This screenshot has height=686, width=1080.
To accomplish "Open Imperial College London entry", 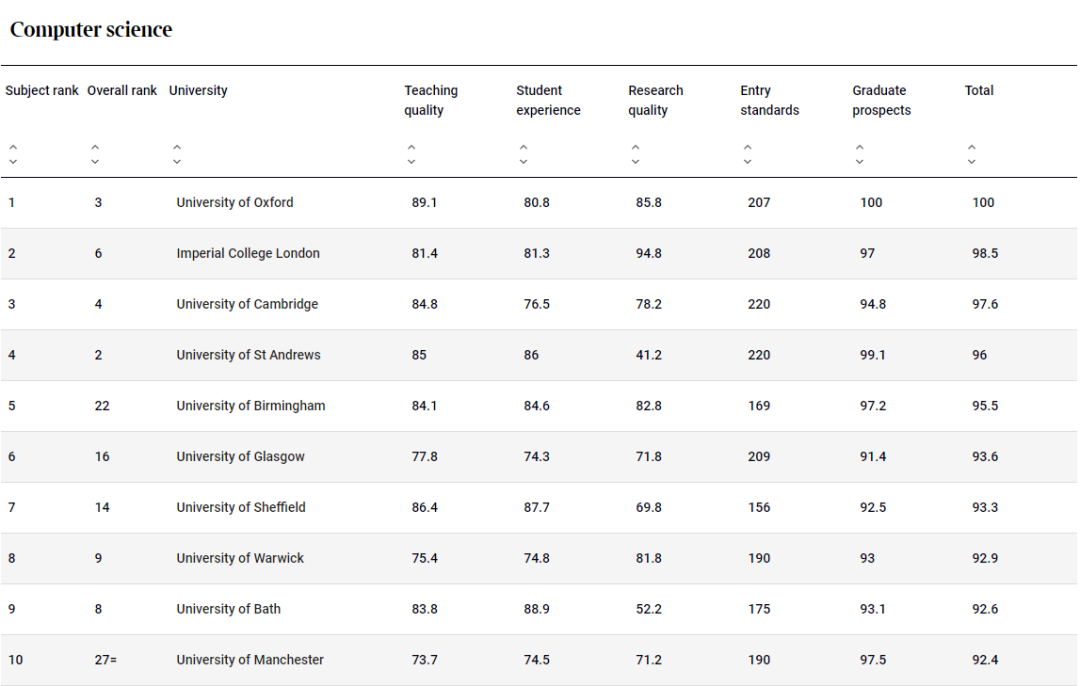I will click(248, 254).
